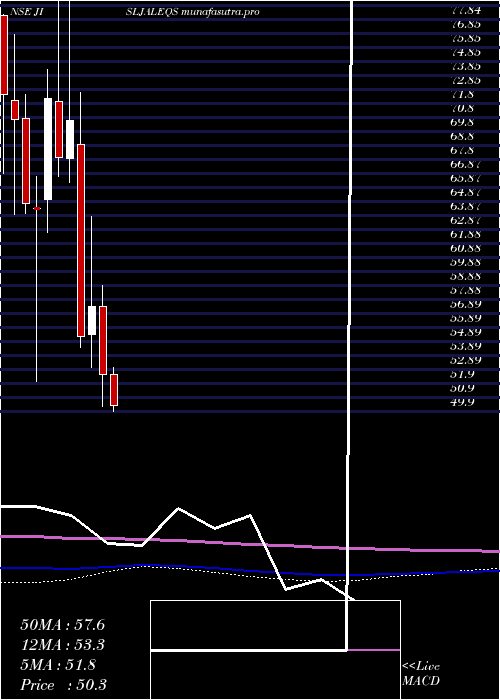Select the 49.9 lowest price label

462,403
